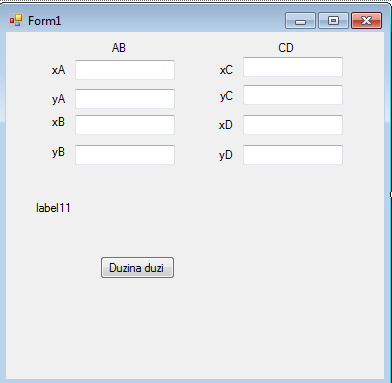Click into the yB input field
392x383 pixels.
pyautogui.click(x=125, y=154)
